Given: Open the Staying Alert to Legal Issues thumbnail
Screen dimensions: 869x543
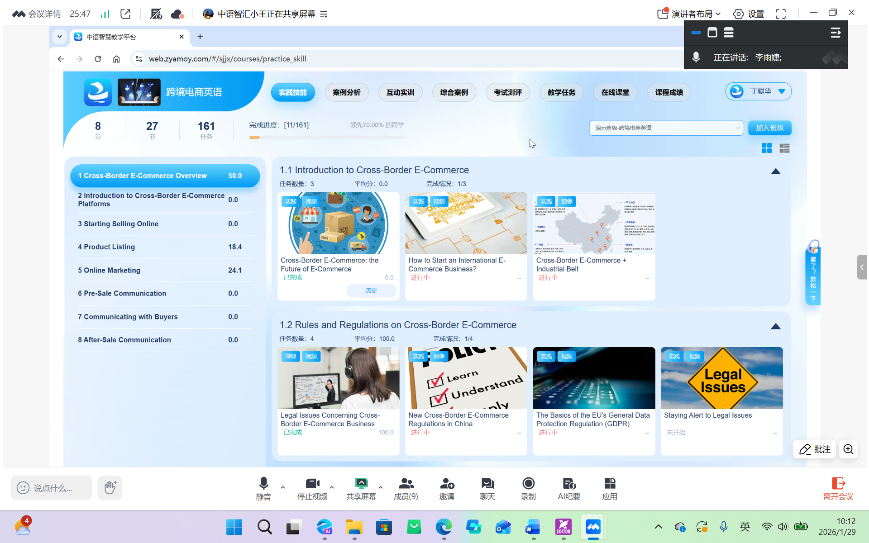Looking at the screenshot, I should pyautogui.click(x=722, y=378).
